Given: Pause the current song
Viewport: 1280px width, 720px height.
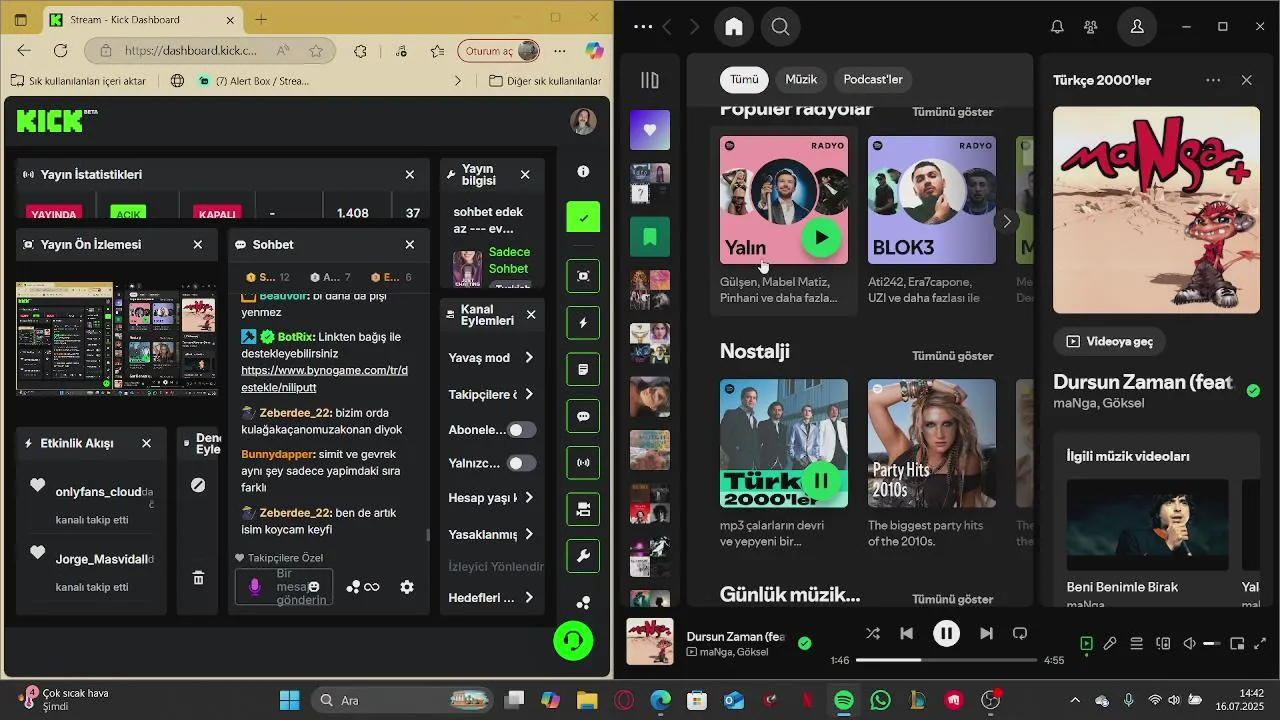Looking at the screenshot, I should [x=946, y=633].
